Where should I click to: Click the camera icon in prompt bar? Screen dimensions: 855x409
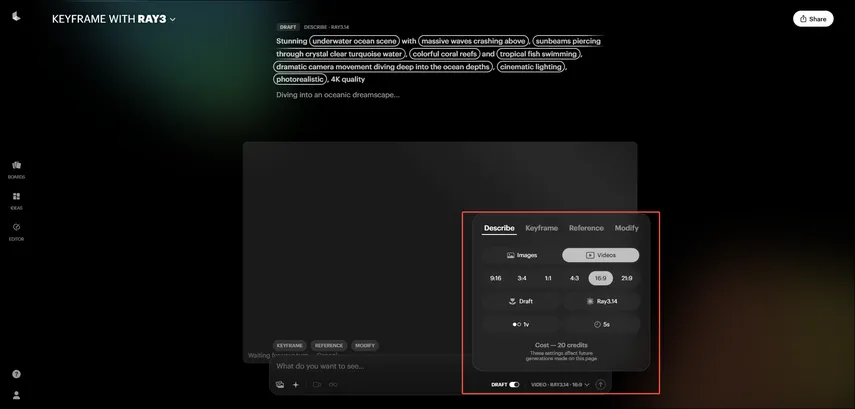tap(317, 384)
